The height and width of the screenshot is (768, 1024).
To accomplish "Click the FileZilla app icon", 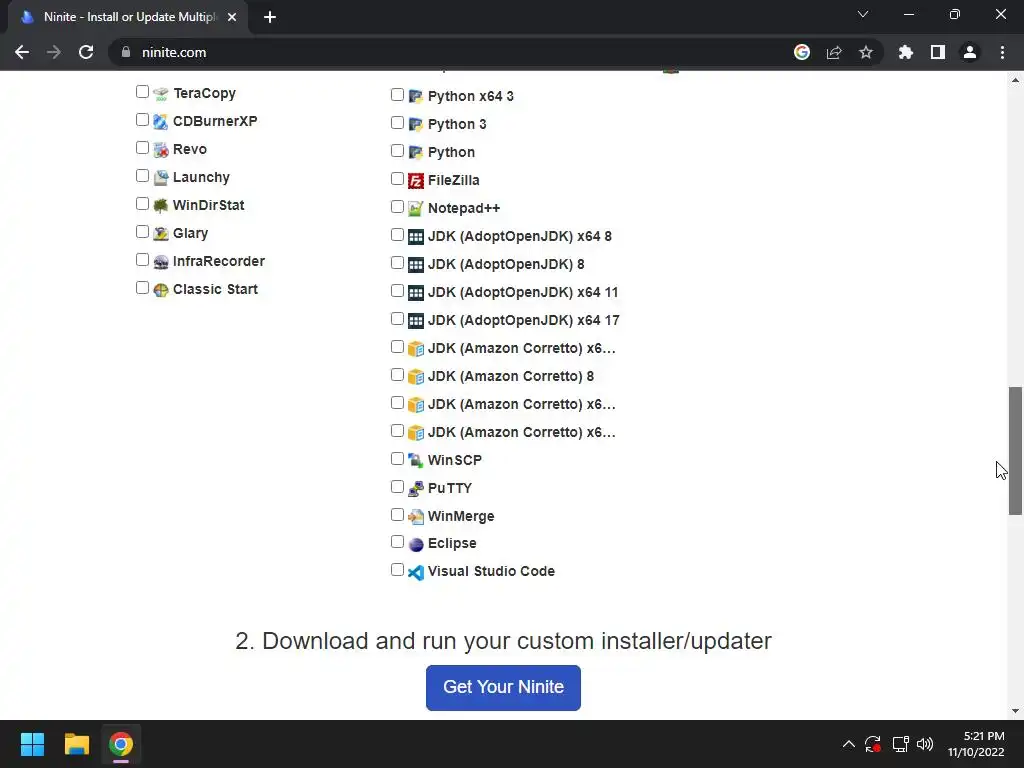I will point(416,180).
